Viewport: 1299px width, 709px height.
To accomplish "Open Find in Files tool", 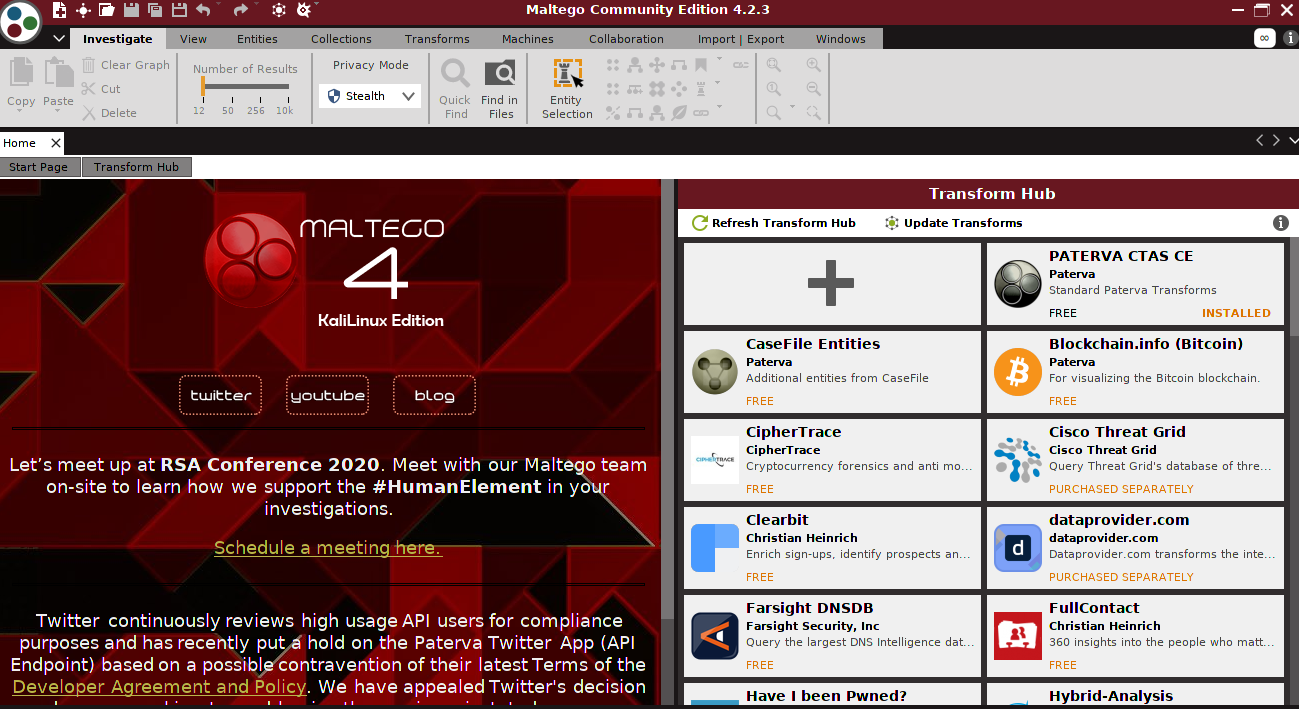I will (x=499, y=88).
